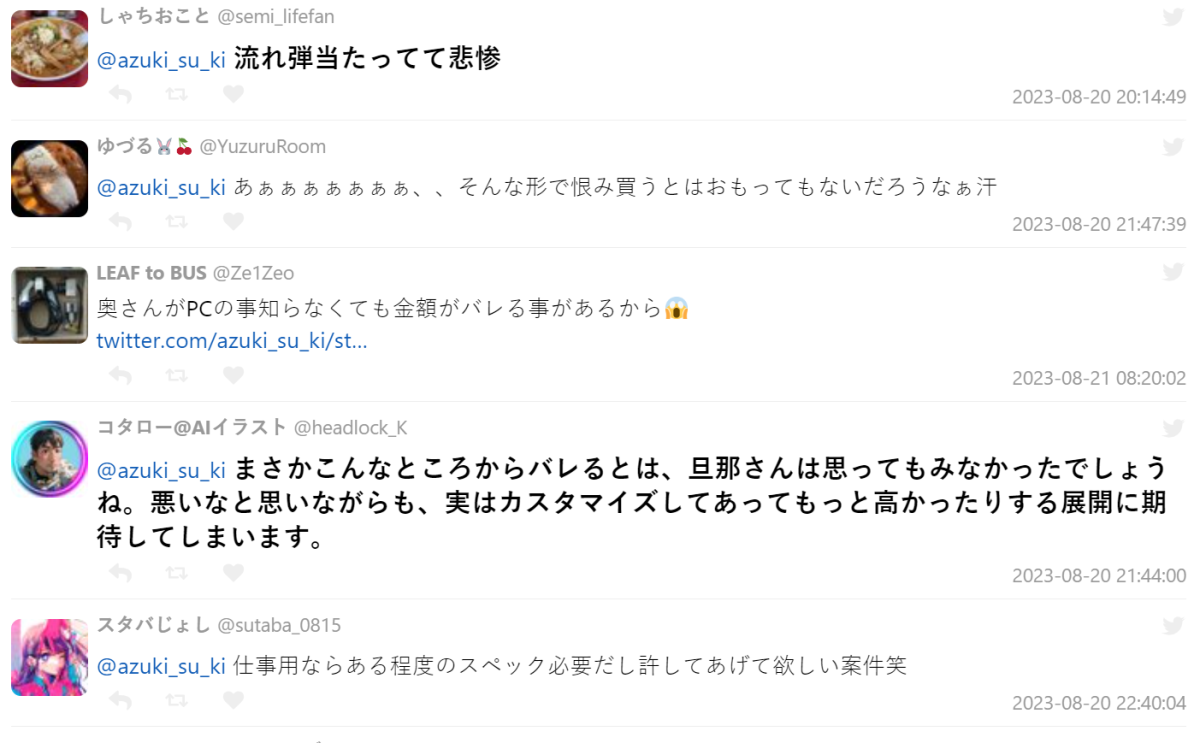The image size is (1200, 743).
Task: Open the @headlock_K profile handle
Action: pos(350,428)
